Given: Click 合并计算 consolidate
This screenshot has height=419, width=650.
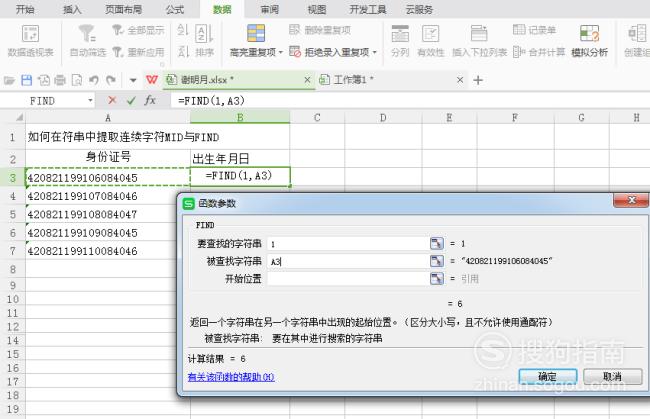Looking at the screenshot, I should [x=539, y=52].
